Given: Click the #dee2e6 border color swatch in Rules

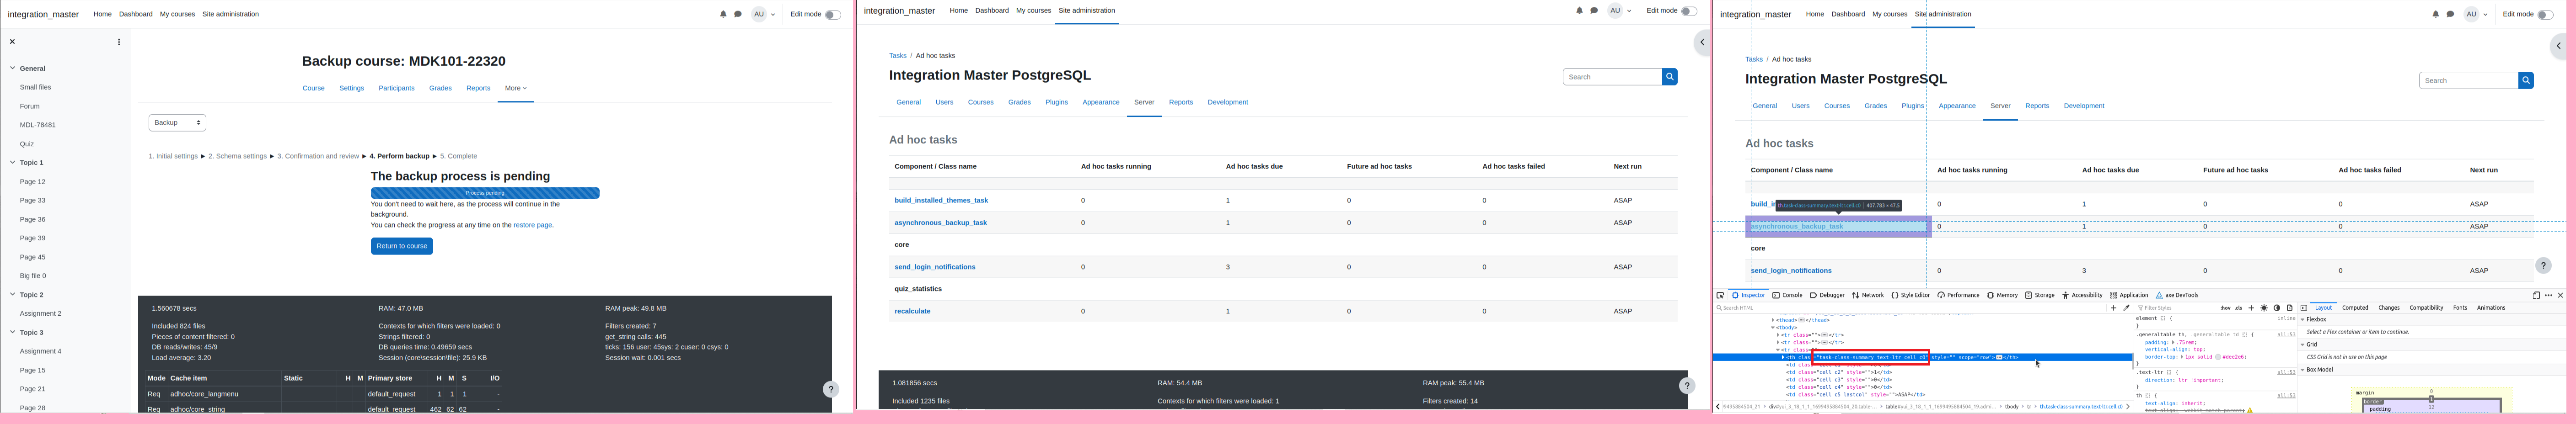Looking at the screenshot, I should [x=2217, y=357].
